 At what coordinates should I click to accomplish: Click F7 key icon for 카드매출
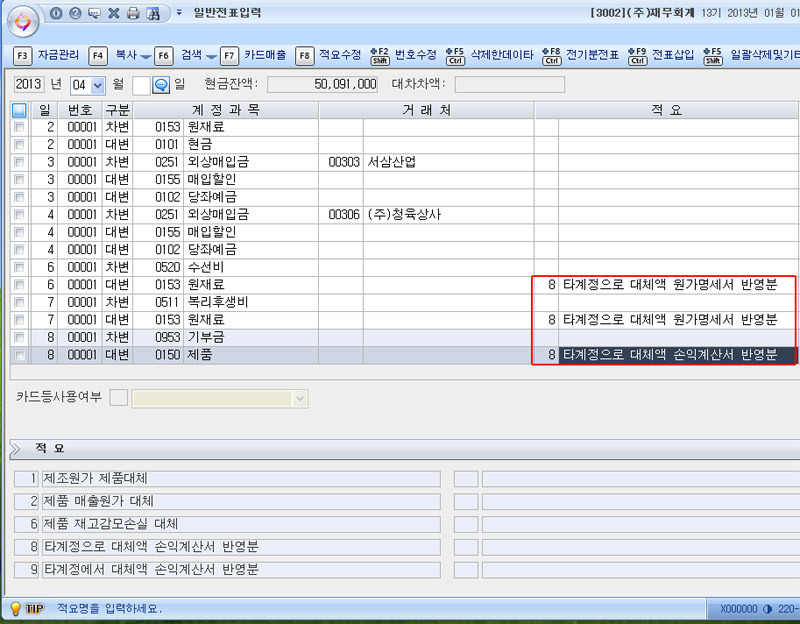click(230, 56)
